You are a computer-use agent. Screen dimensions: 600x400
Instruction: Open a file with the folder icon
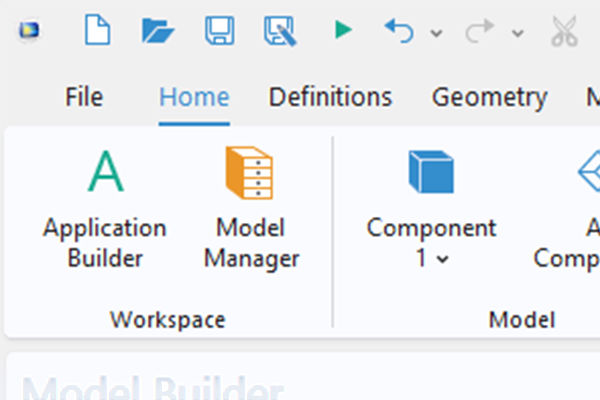point(158,31)
